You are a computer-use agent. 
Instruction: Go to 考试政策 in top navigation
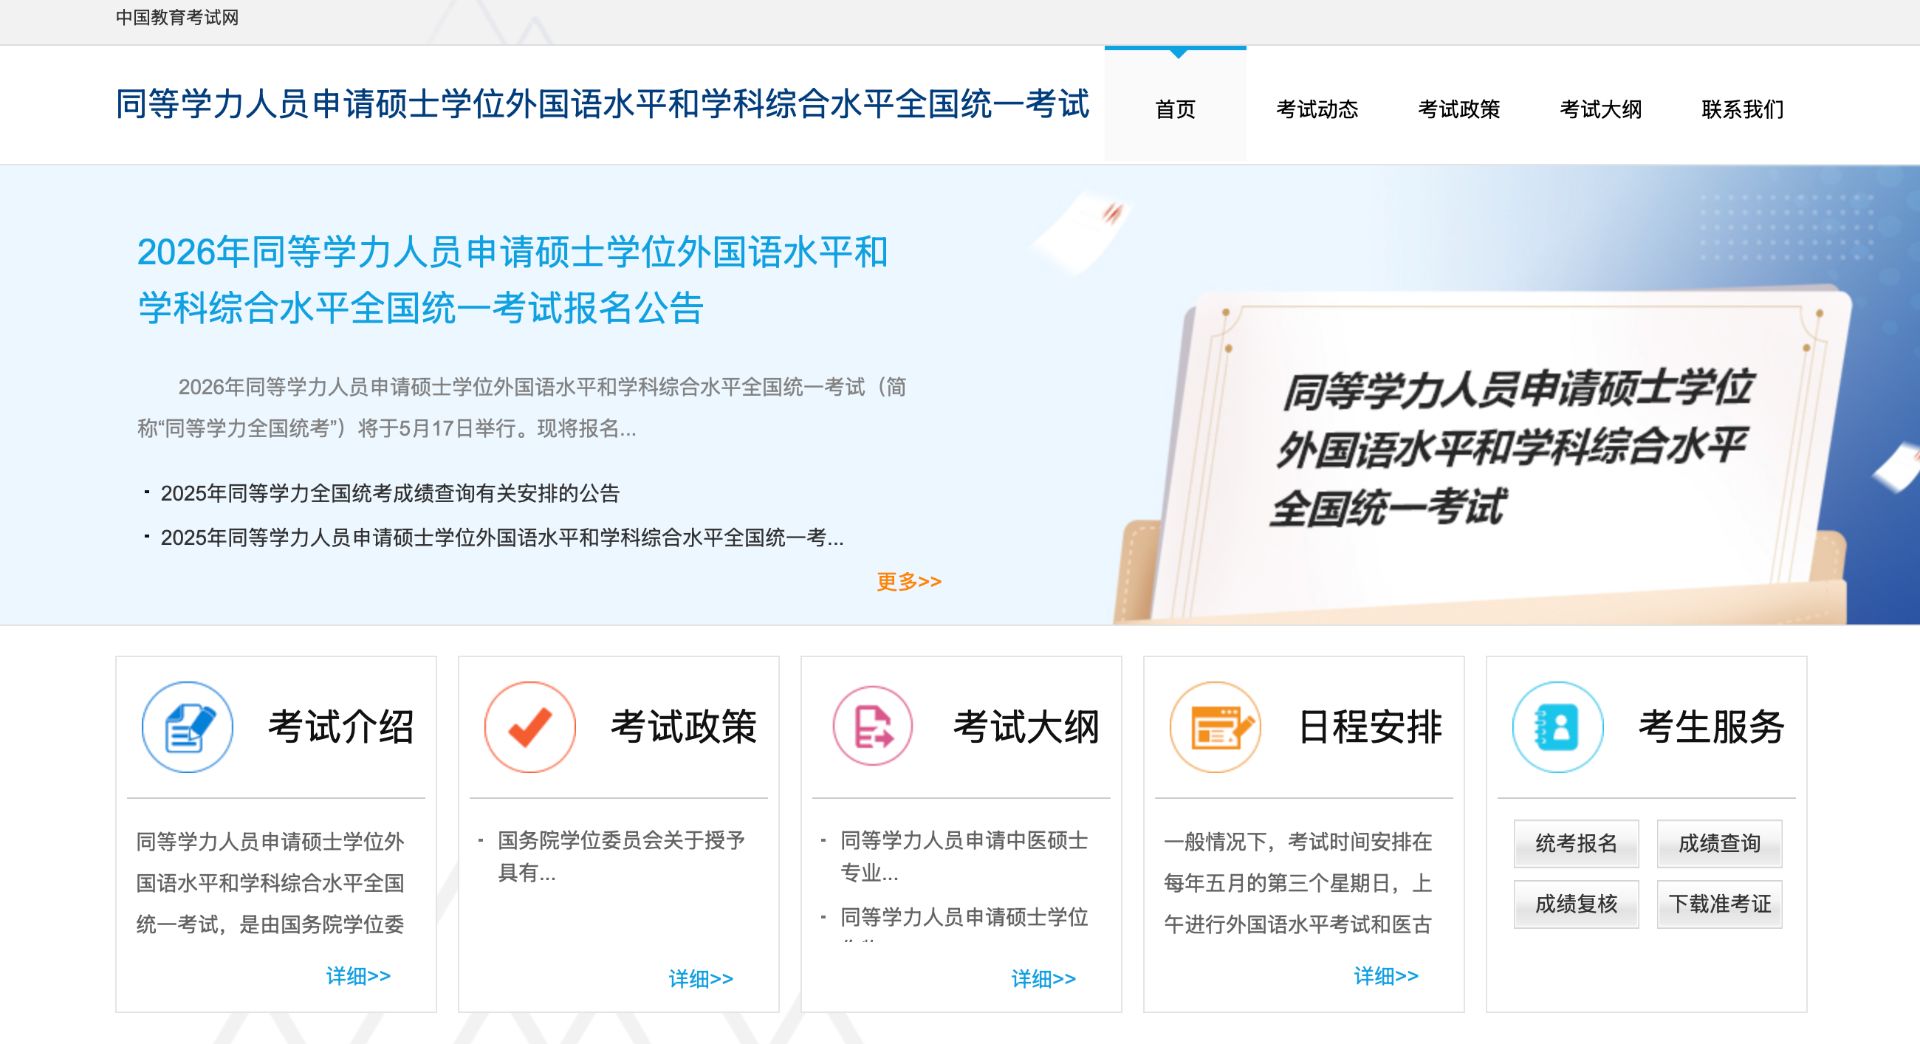1459,109
